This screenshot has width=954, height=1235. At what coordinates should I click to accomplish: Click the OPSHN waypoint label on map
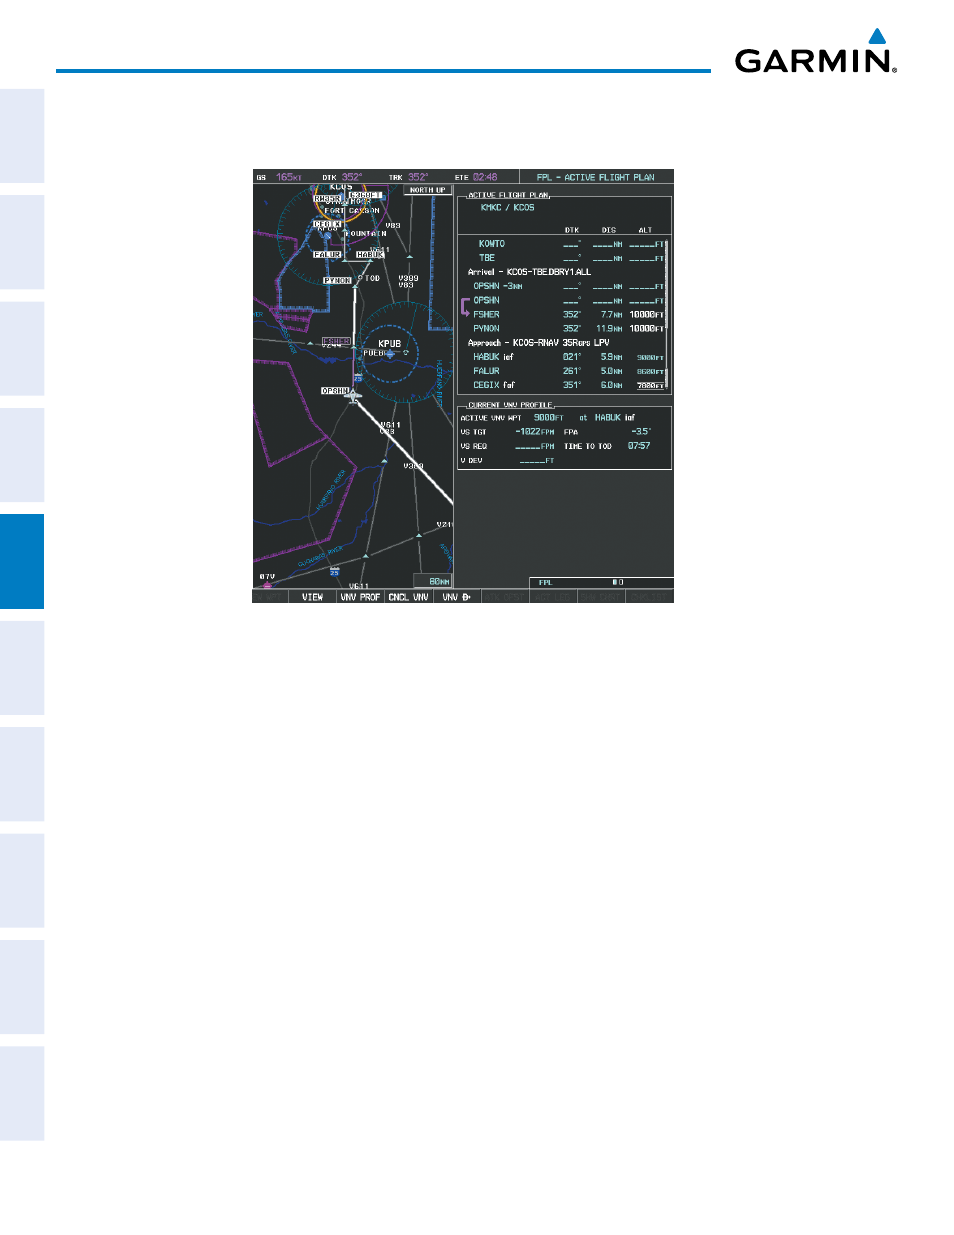coord(335,391)
